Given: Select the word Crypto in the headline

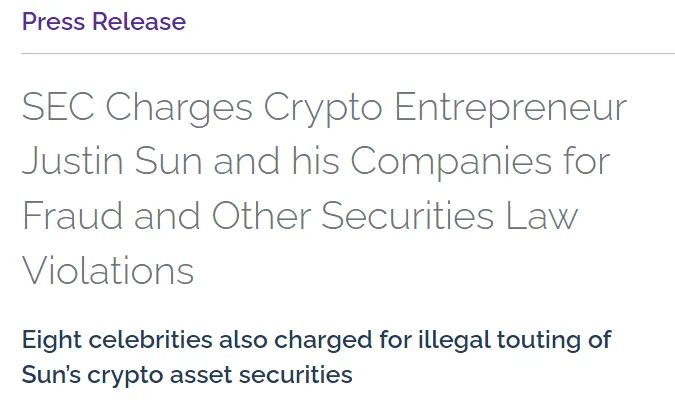Looking at the screenshot, I should 322,108.
